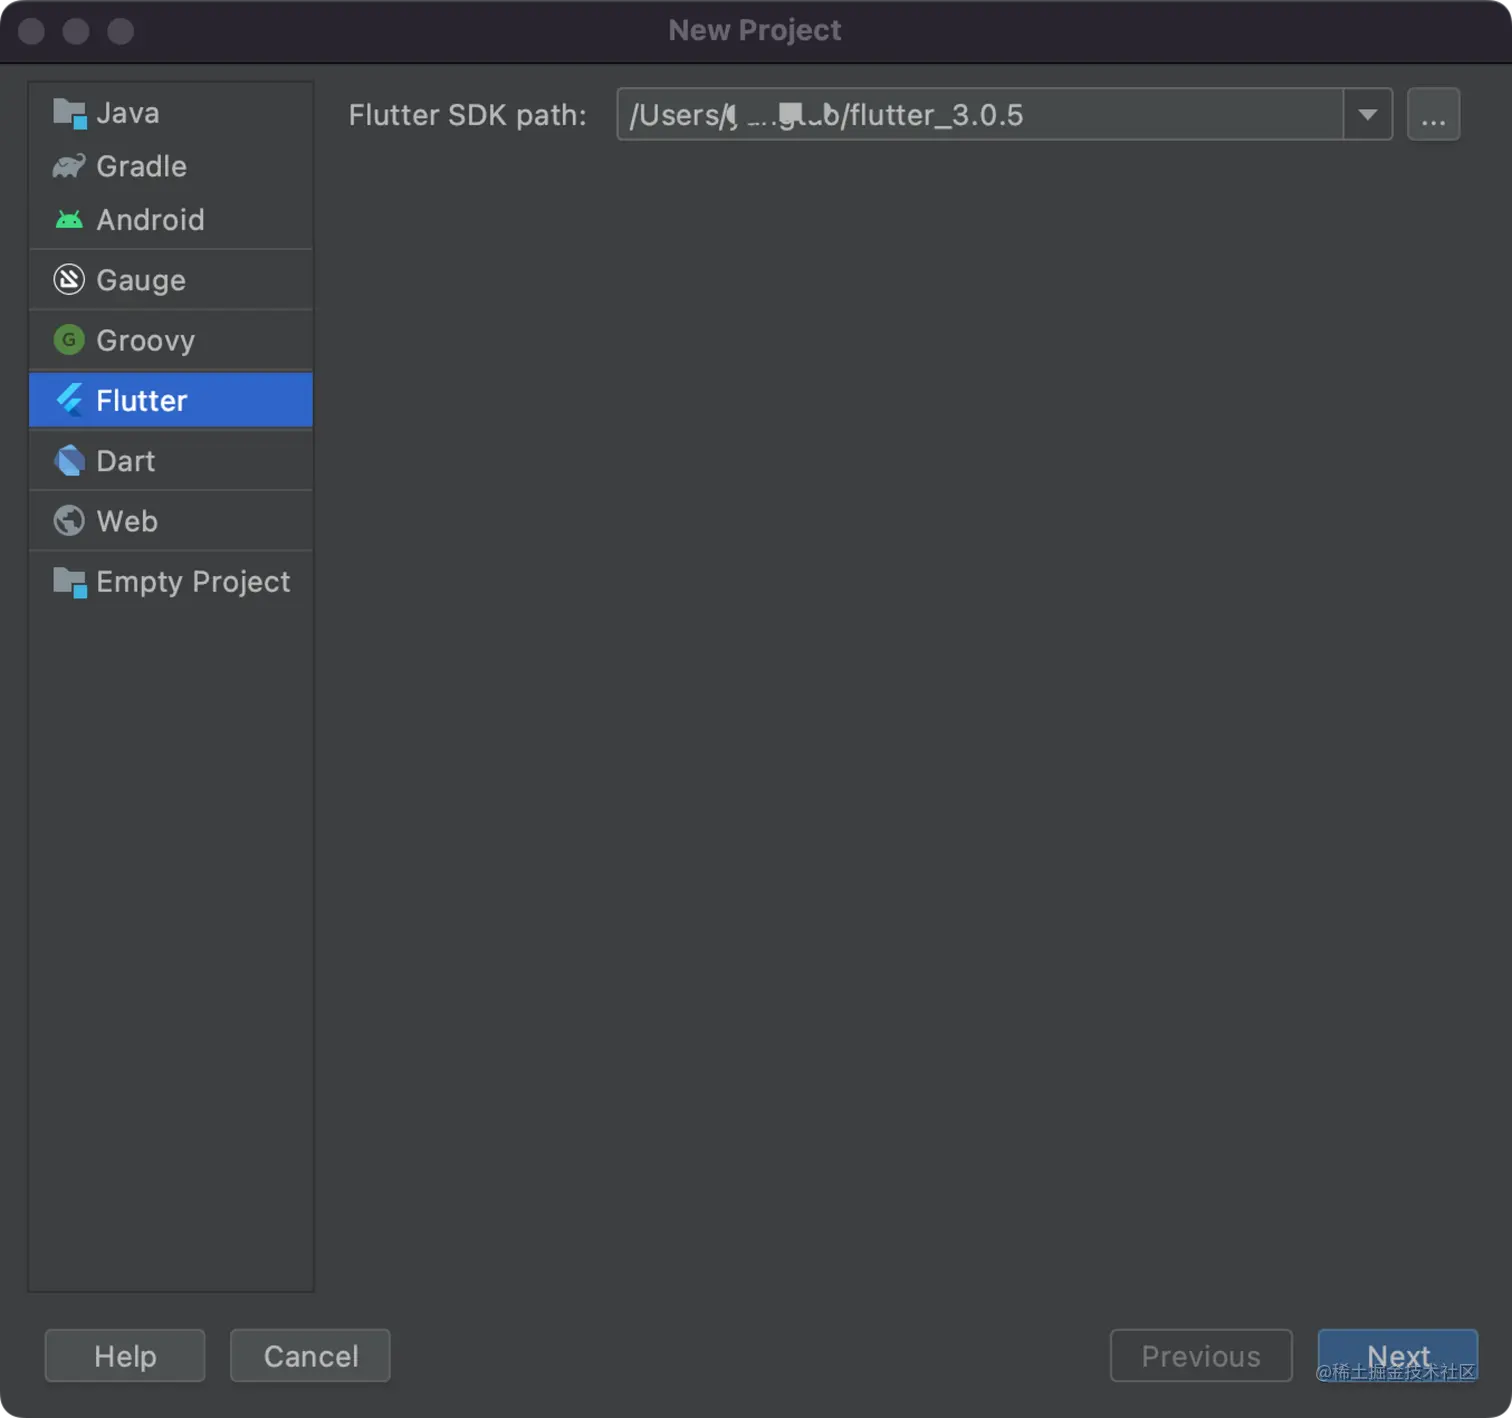Click the Help button
1512x1418 pixels.
click(x=125, y=1356)
